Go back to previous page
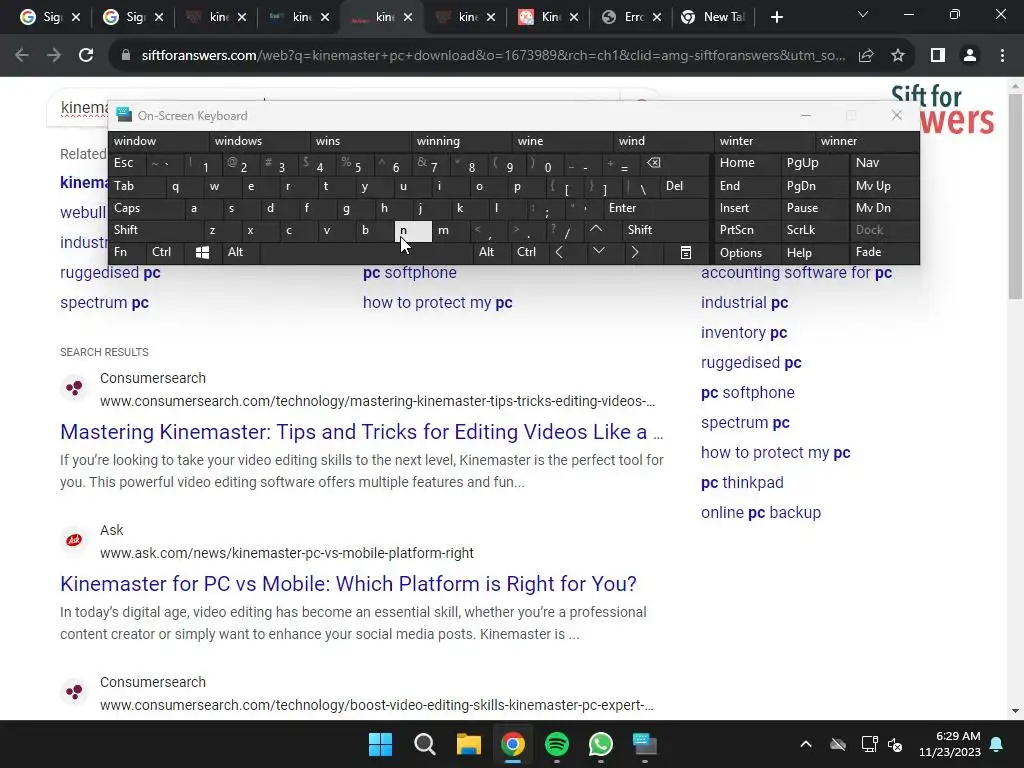This screenshot has height=768, width=1024. pyautogui.click(x=22, y=56)
